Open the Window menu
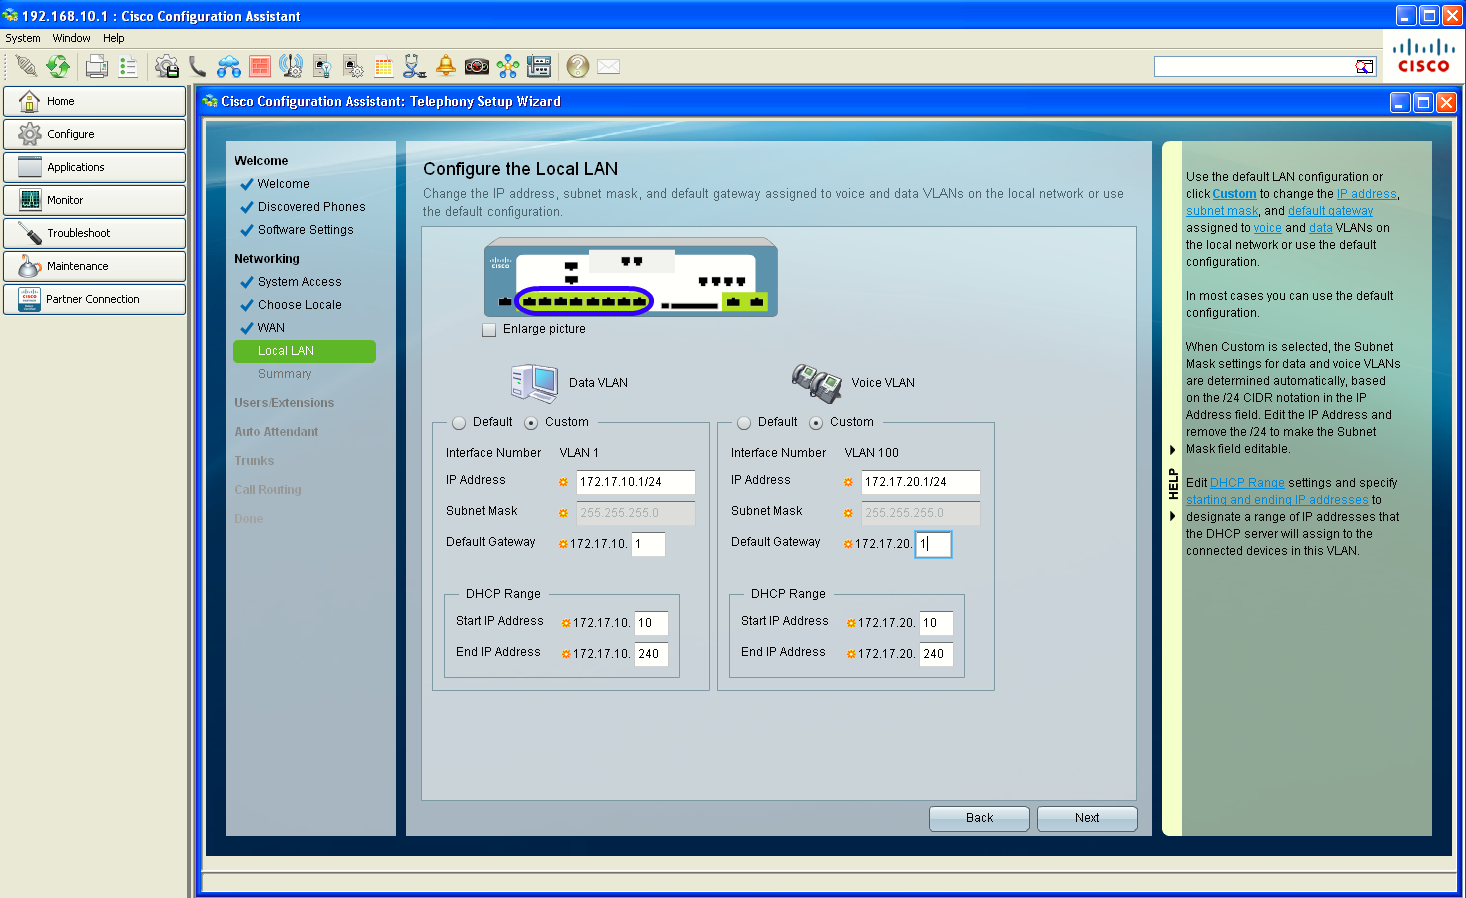The width and height of the screenshot is (1466, 898). pyautogui.click(x=71, y=38)
